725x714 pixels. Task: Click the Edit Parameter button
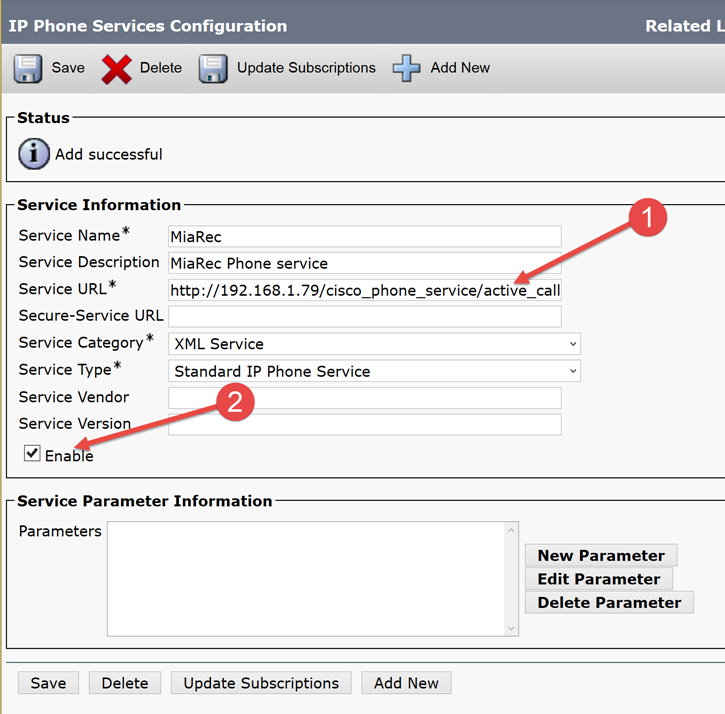[599, 579]
